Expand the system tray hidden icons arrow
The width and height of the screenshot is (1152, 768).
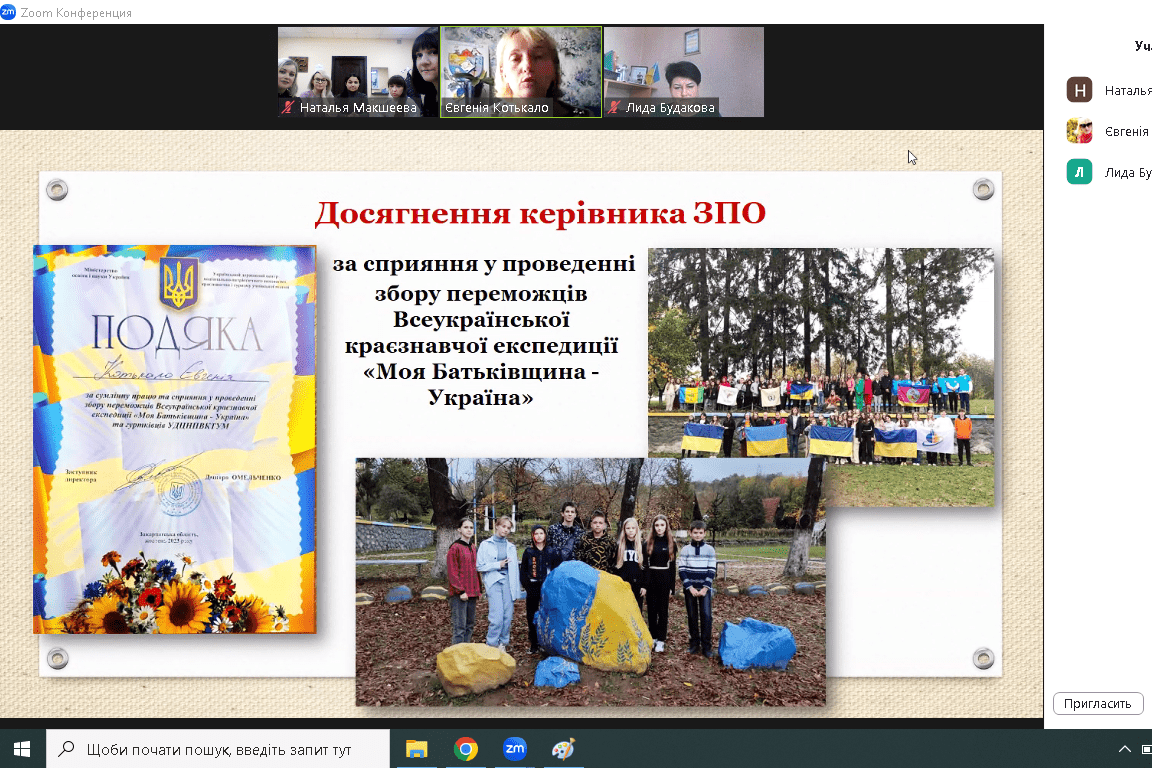pos(1125,749)
